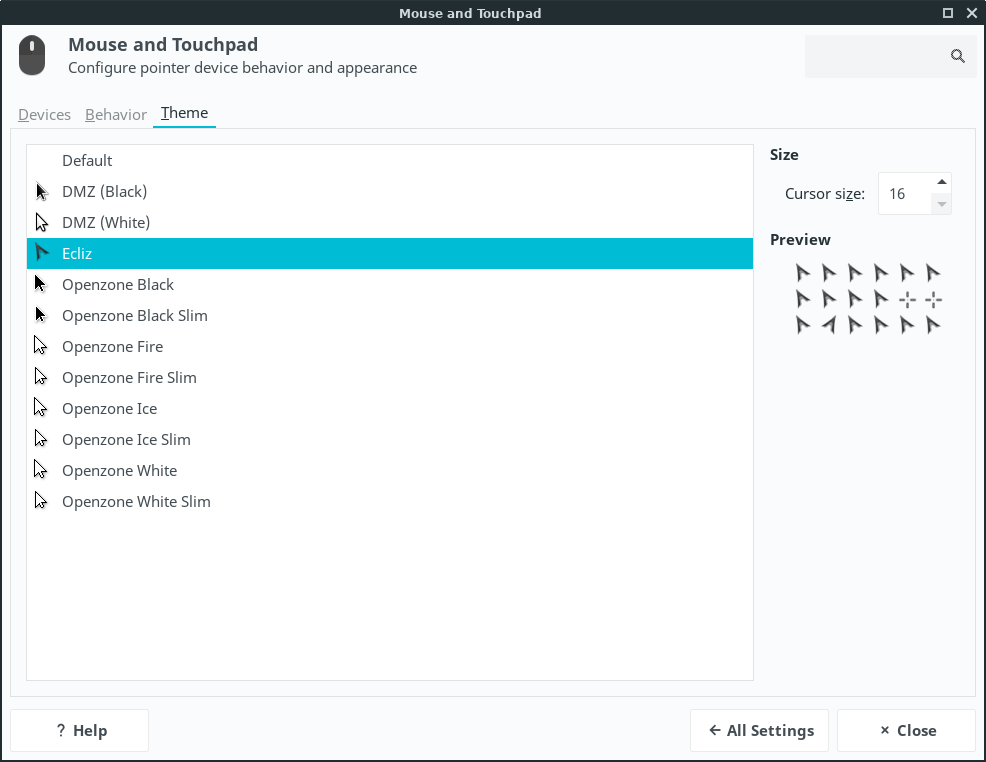Open the Behavior tab
The image size is (986, 762).
[x=116, y=115]
